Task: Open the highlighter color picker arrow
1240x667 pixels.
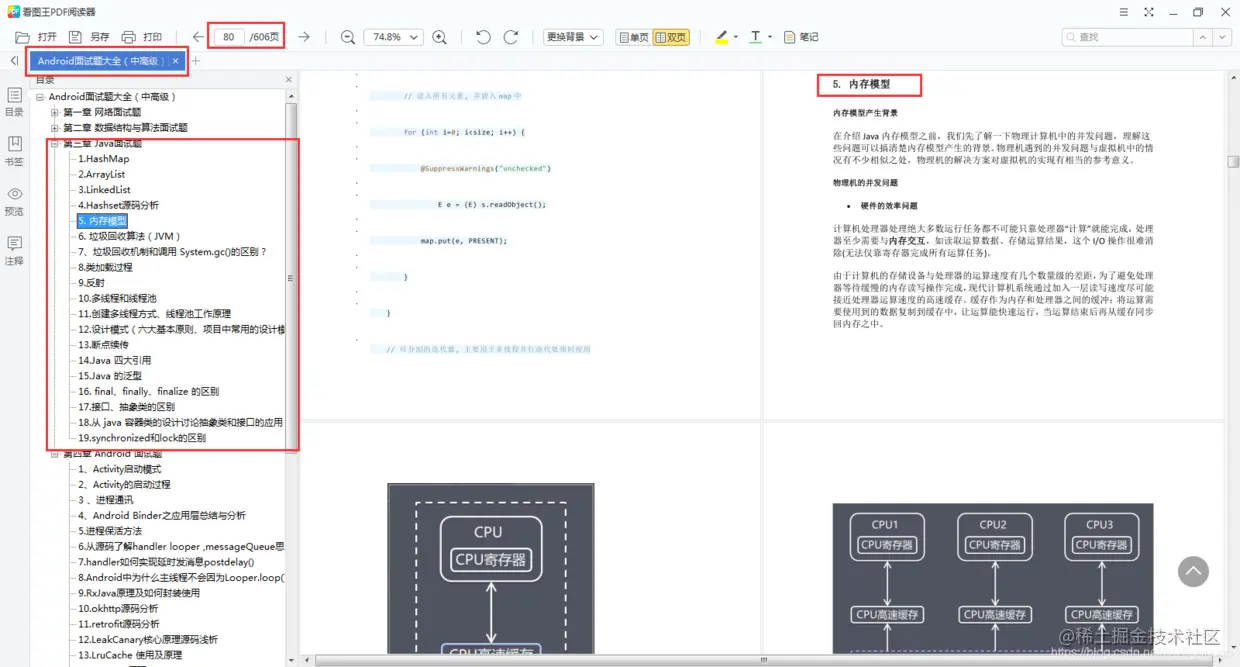Action: click(736, 37)
